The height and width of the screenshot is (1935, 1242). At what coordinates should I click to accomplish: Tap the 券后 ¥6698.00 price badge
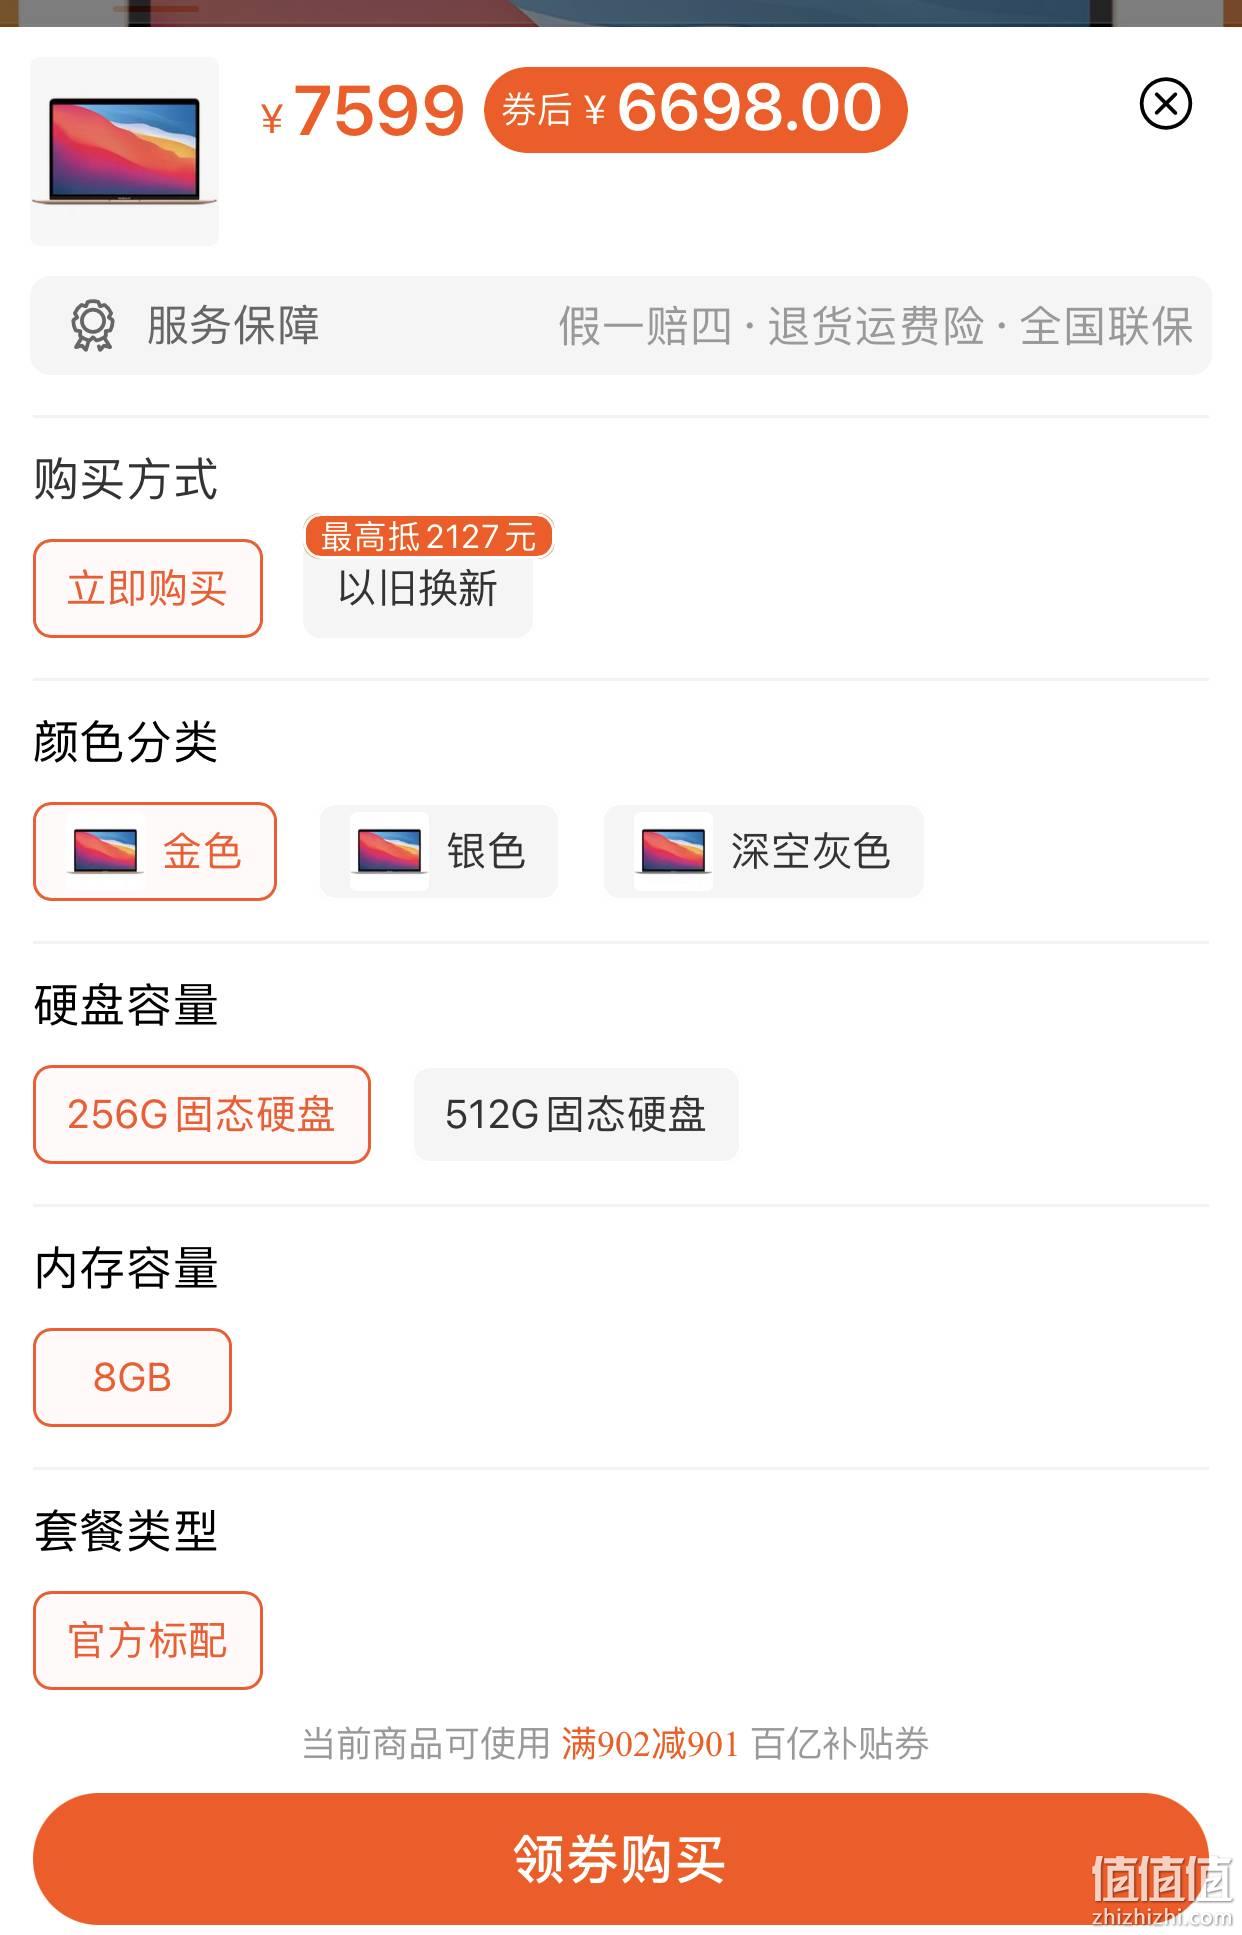(x=695, y=109)
